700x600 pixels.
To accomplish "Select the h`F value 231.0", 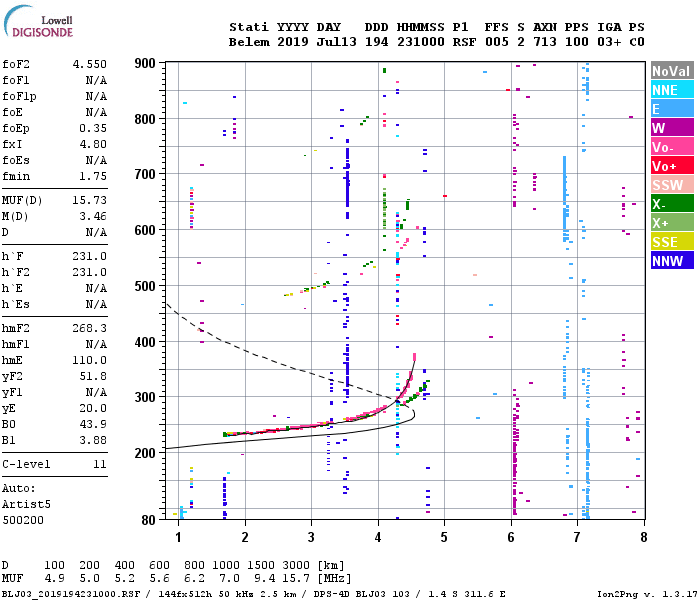I will (90, 256).
